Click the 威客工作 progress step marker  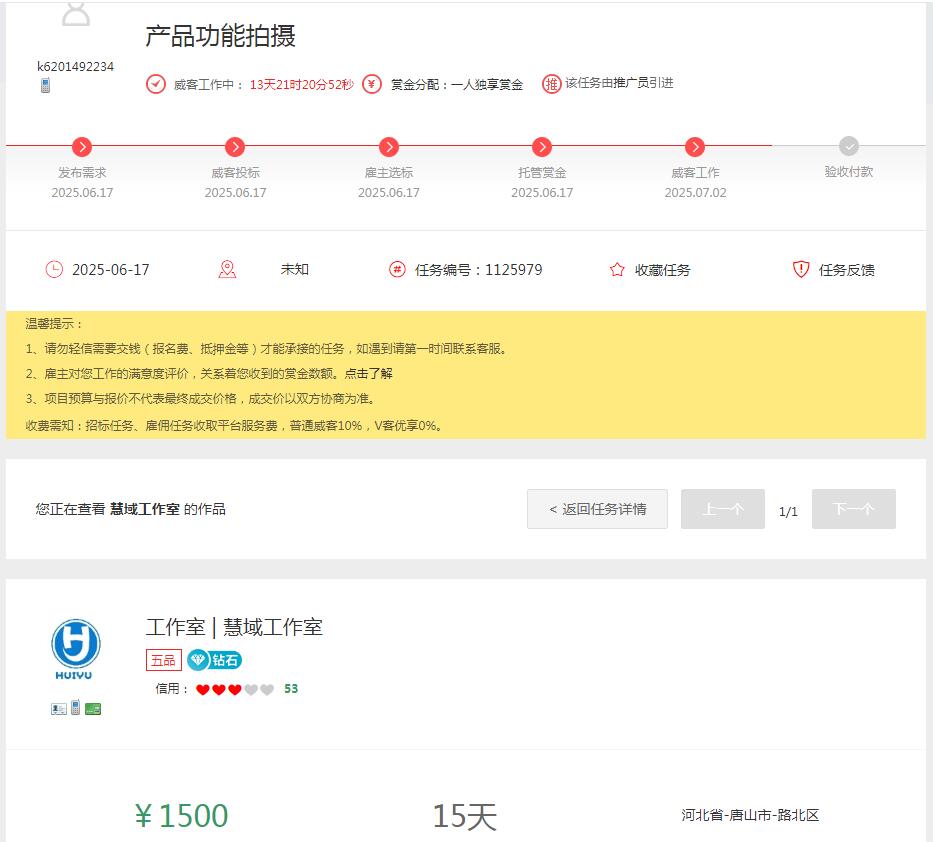[x=693, y=146]
